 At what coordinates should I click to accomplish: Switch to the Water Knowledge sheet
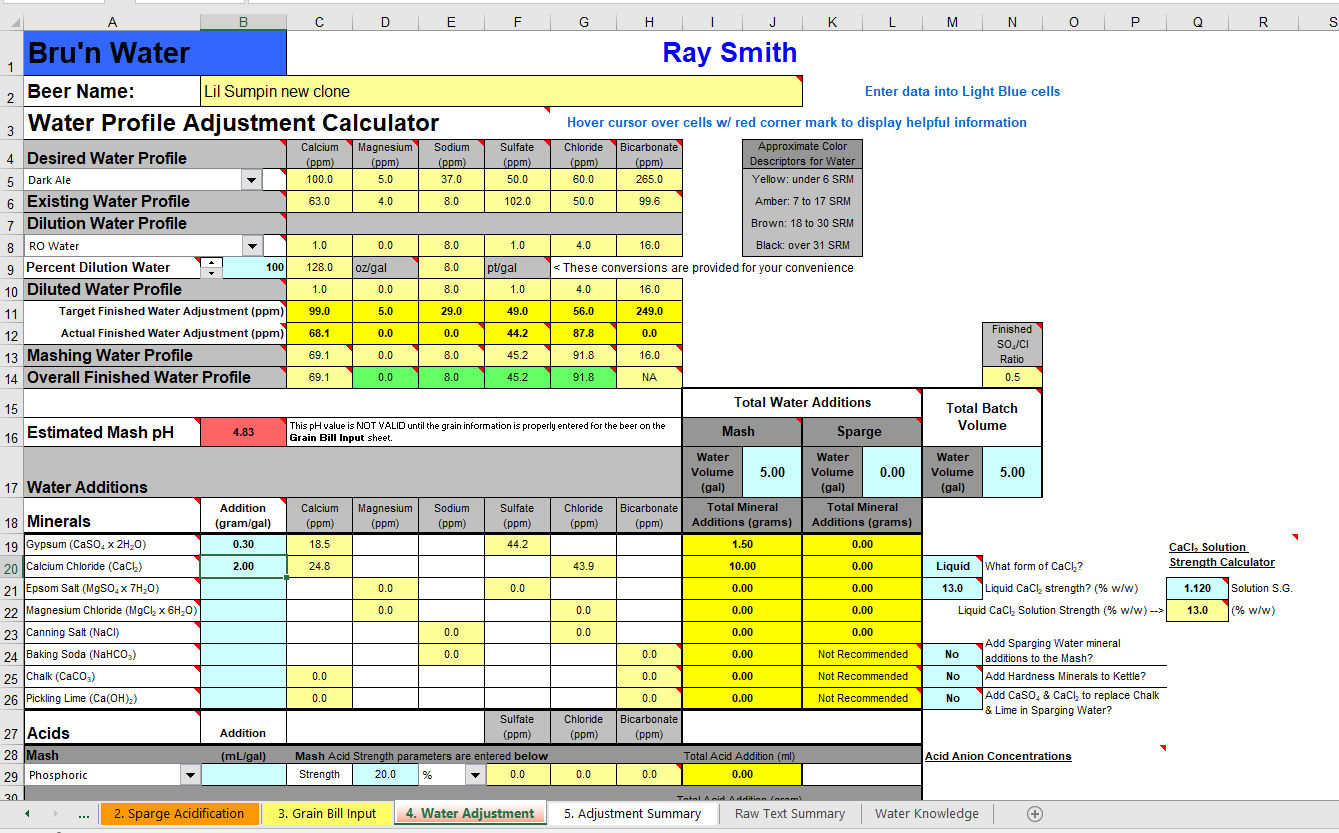click(x=927, y=814)
